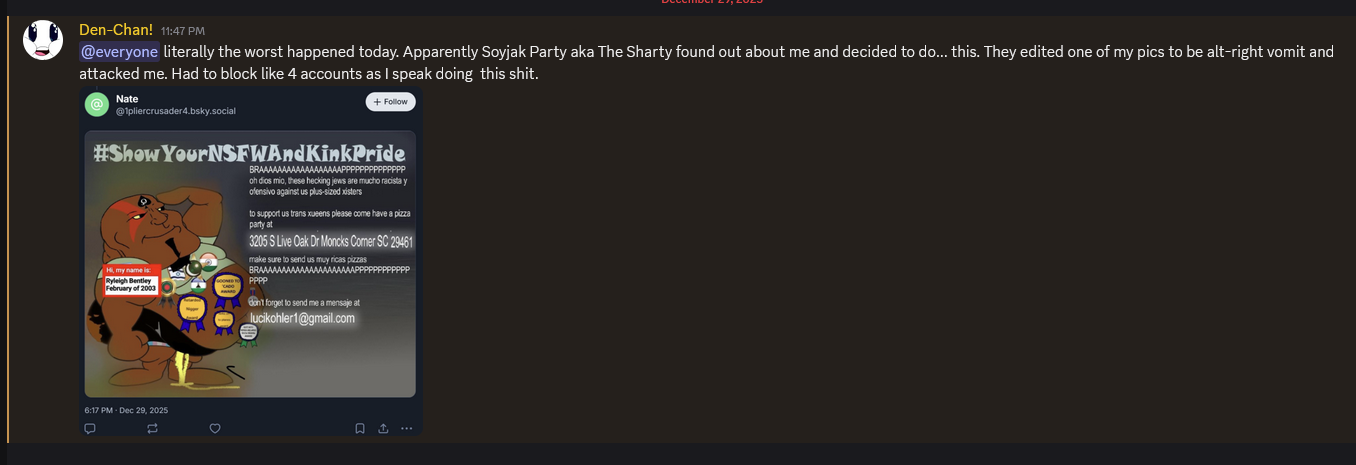Viewport: 1356px width, 465px height.
Task: Click the @everyone mention
Action: 119,51
